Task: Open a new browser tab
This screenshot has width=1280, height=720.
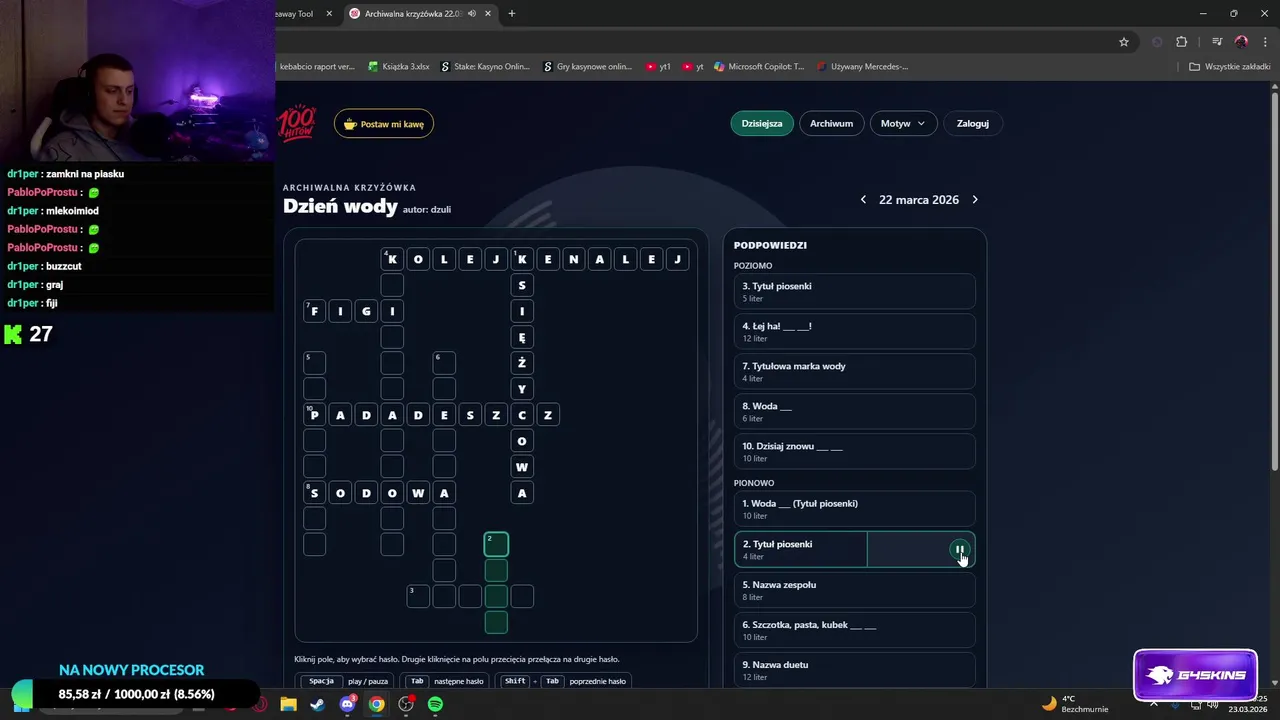Action: (x=512, y=14)
